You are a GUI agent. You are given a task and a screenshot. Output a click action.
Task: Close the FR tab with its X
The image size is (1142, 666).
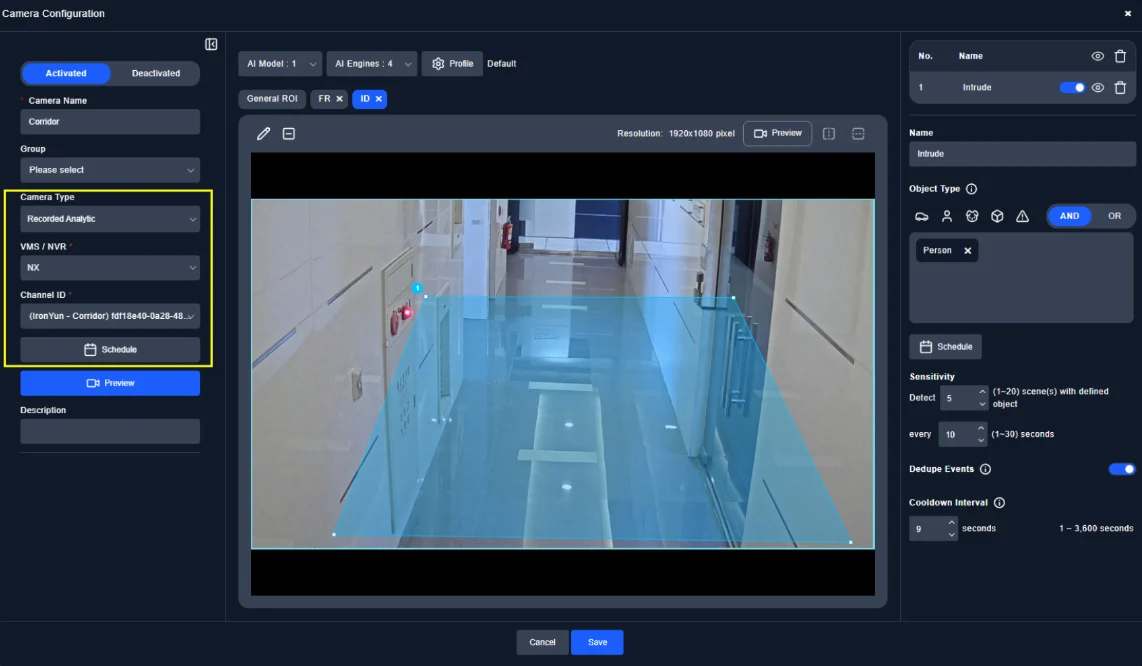pos(339,99)
